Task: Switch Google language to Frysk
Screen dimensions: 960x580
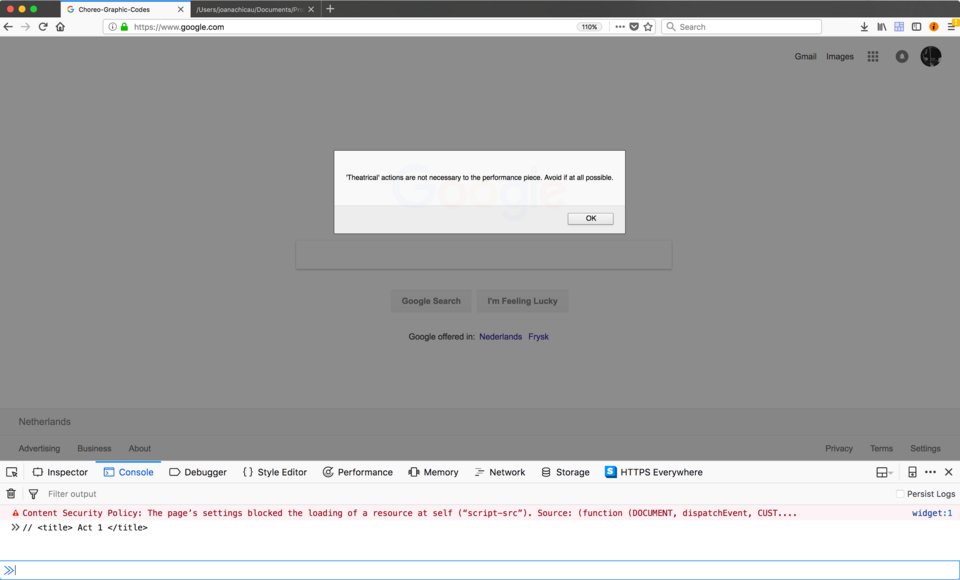Action: click(x=538, y=337)
